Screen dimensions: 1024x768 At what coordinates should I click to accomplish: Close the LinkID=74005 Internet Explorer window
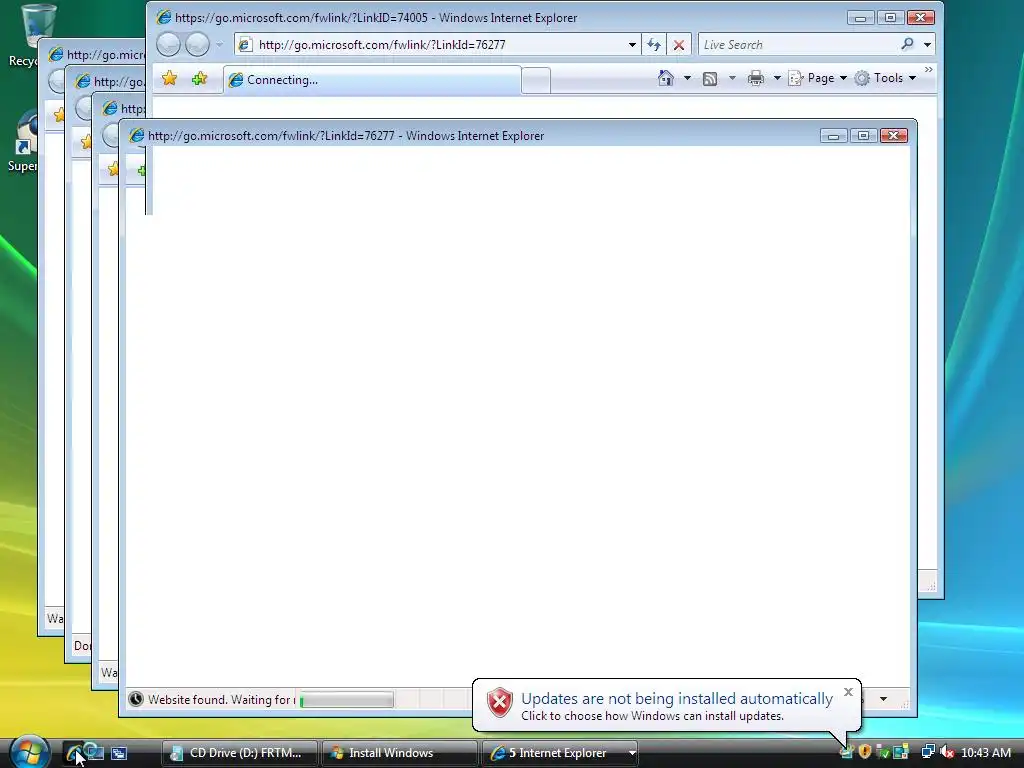pos(921,18)
